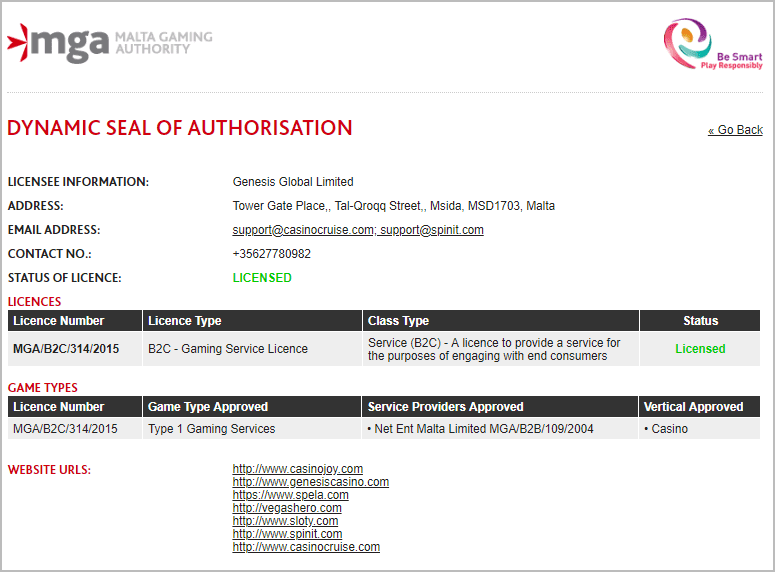The width and height of the screenshot is (775, 572).
Task: Click the Vertical Approved column header
Action: point(699,407)
